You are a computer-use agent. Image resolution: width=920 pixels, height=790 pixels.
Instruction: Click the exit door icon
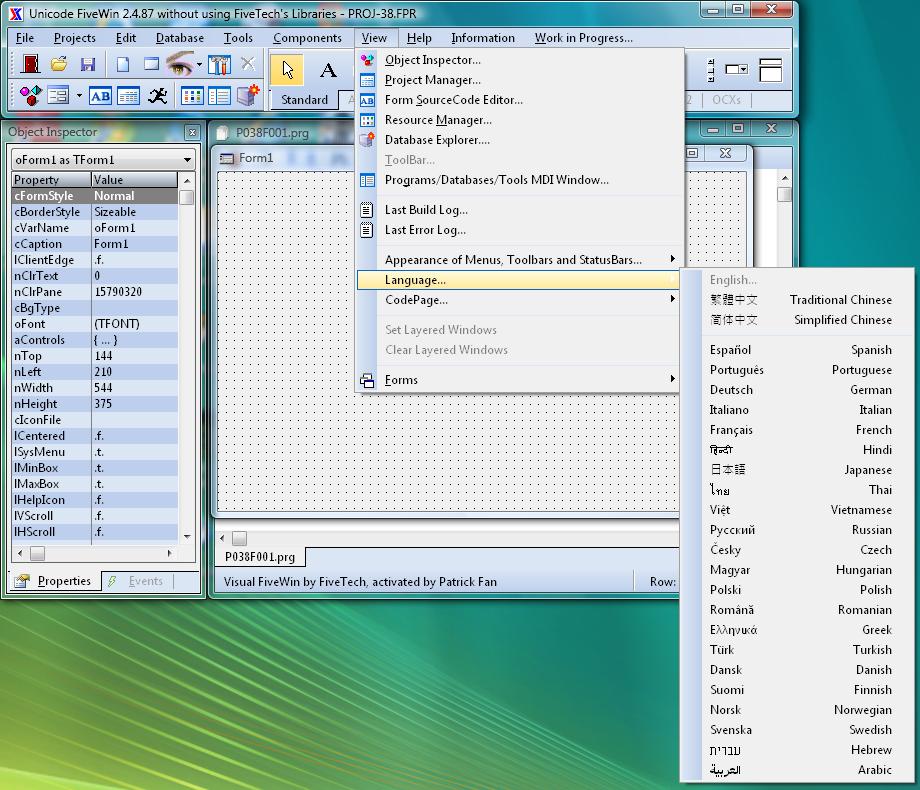[x=29, y=63]
